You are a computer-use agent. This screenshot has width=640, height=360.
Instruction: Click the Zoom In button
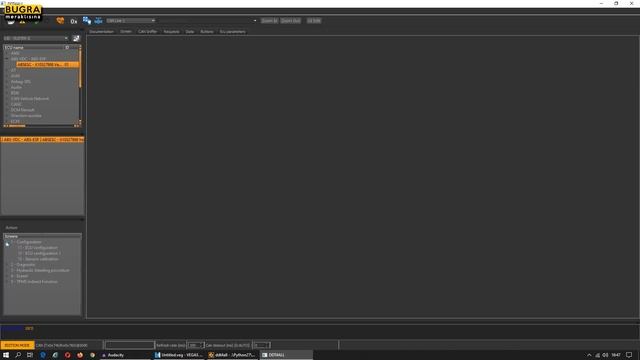(269, 20)
